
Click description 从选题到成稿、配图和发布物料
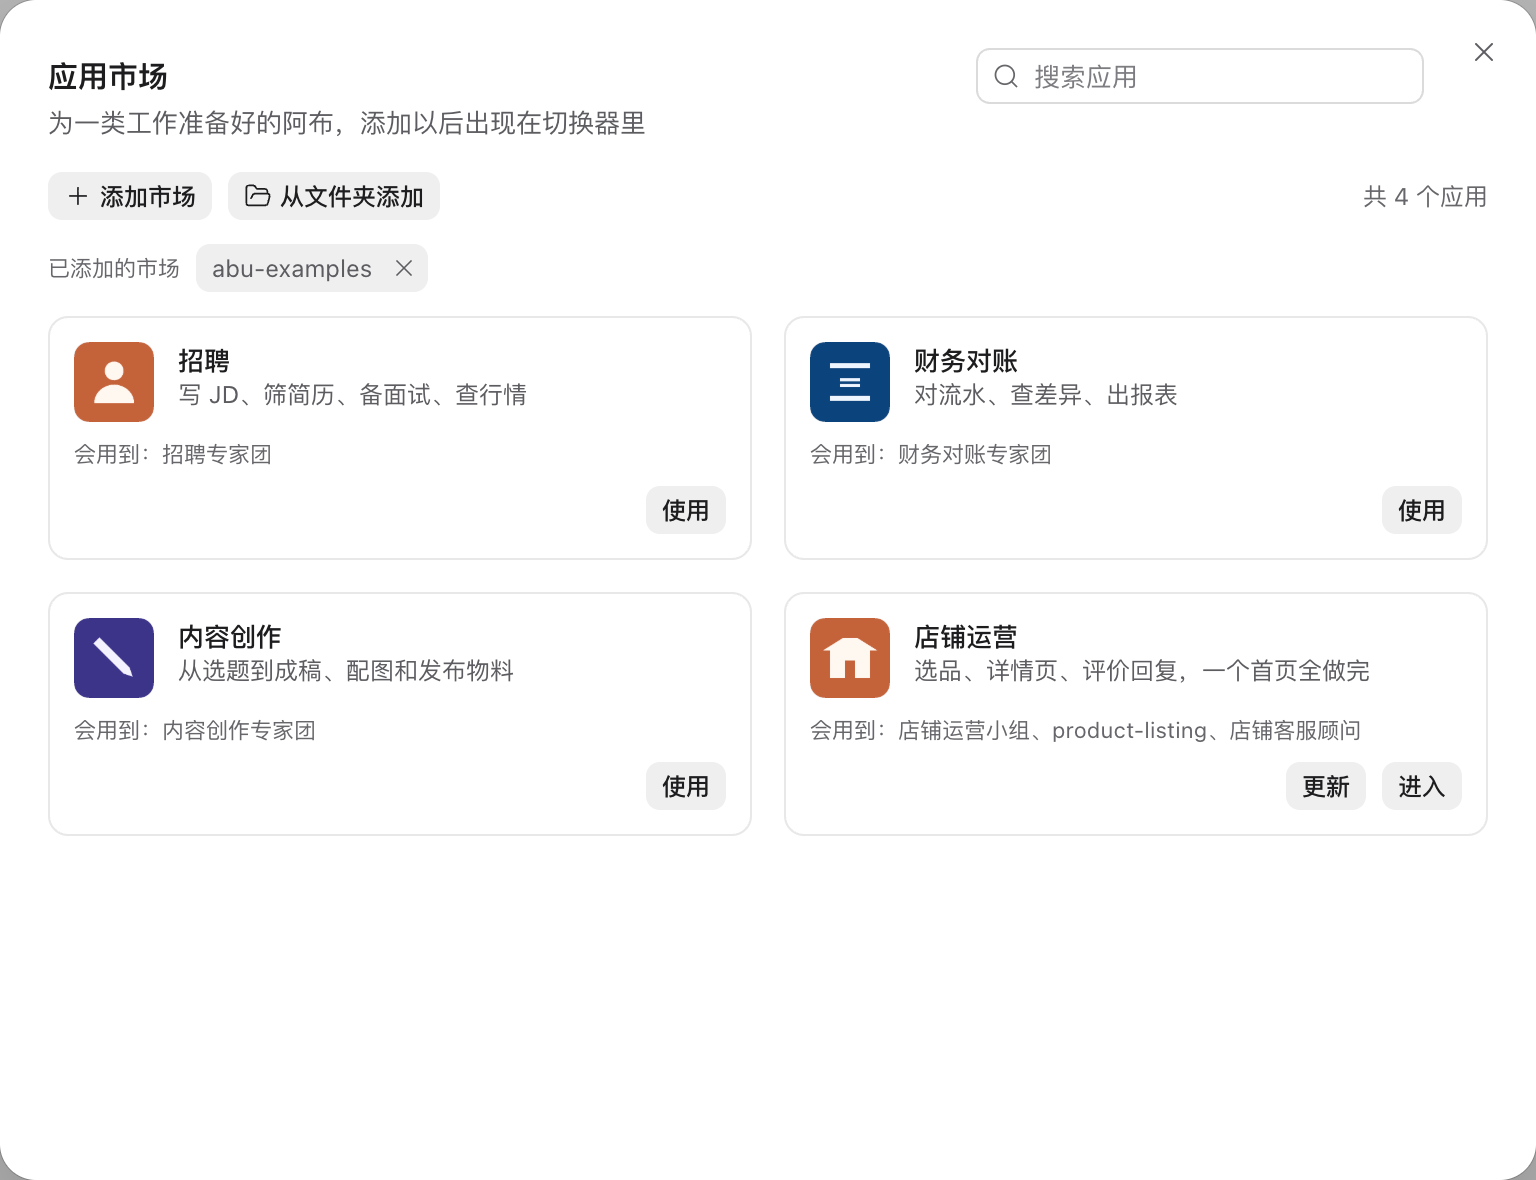coord(346,671)
